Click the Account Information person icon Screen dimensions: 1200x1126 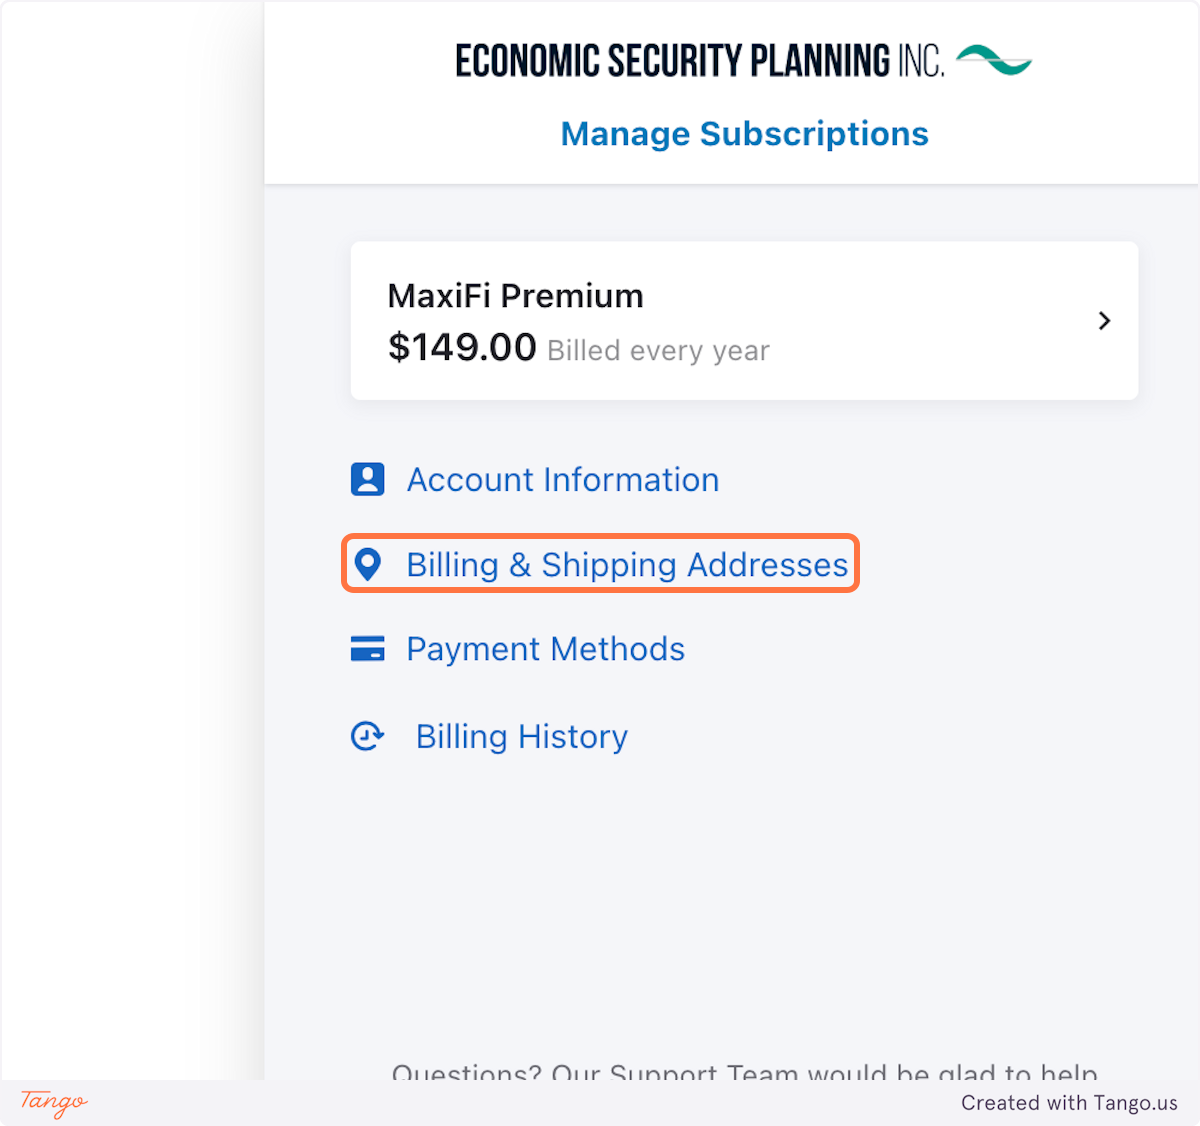click(x=367, y=480)
